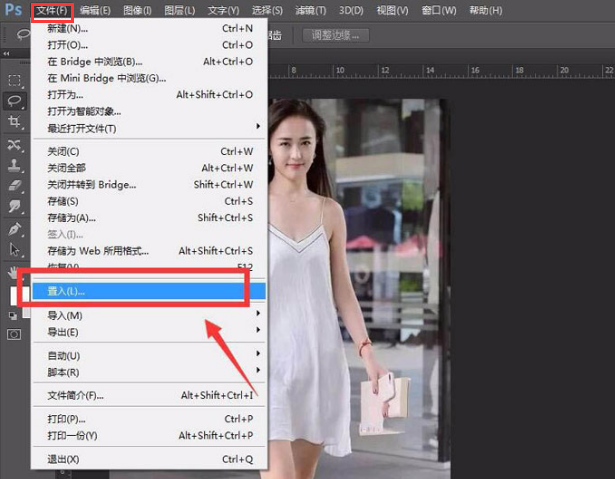This screenshot has width=615, height=479.
Task: Toggle Quick Mask mode icon
Action: pyautogui.click(x=14, y=334)
